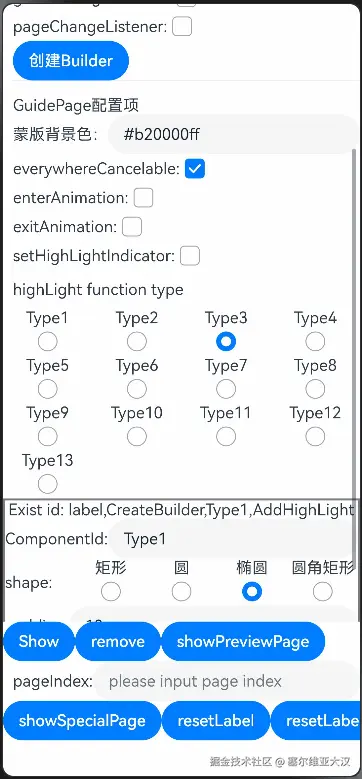Tick the setHighLightIndicator checkbox
Screen dimensions: 362x779
(x=190, y=256)
